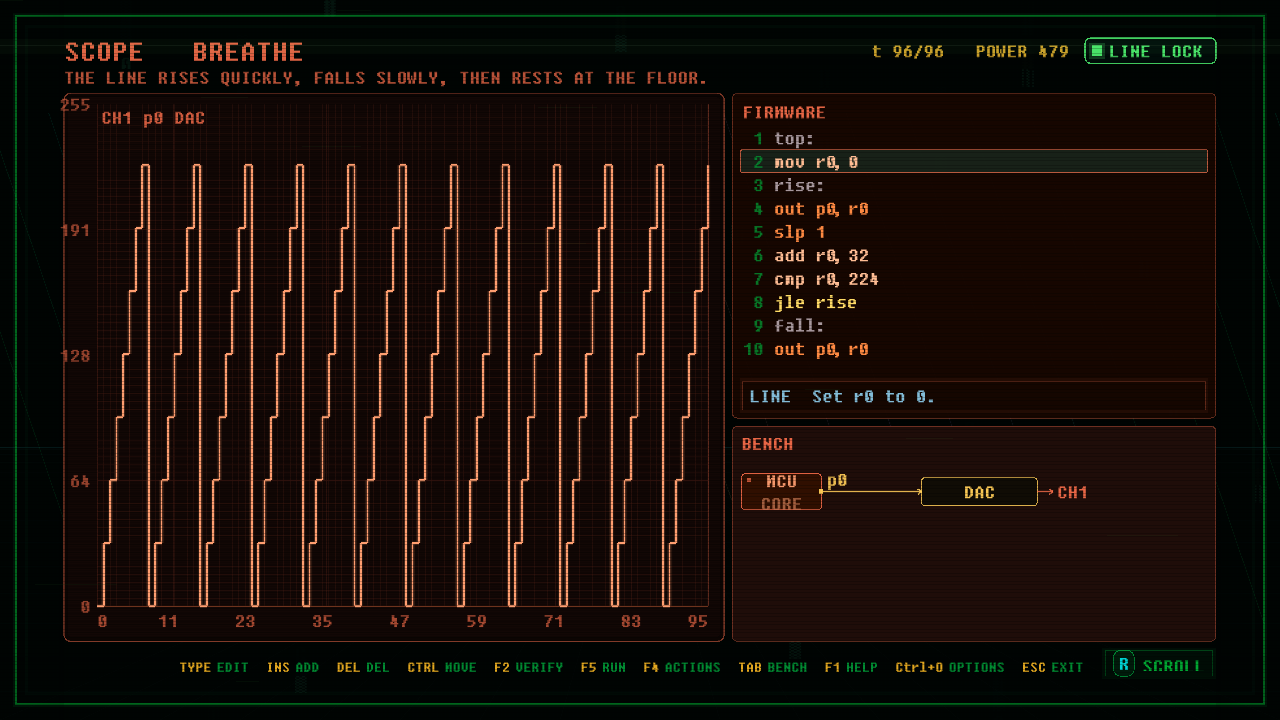
Task: Select firmware line 2 'mov r0, 0'
Action: coord(974,162)
